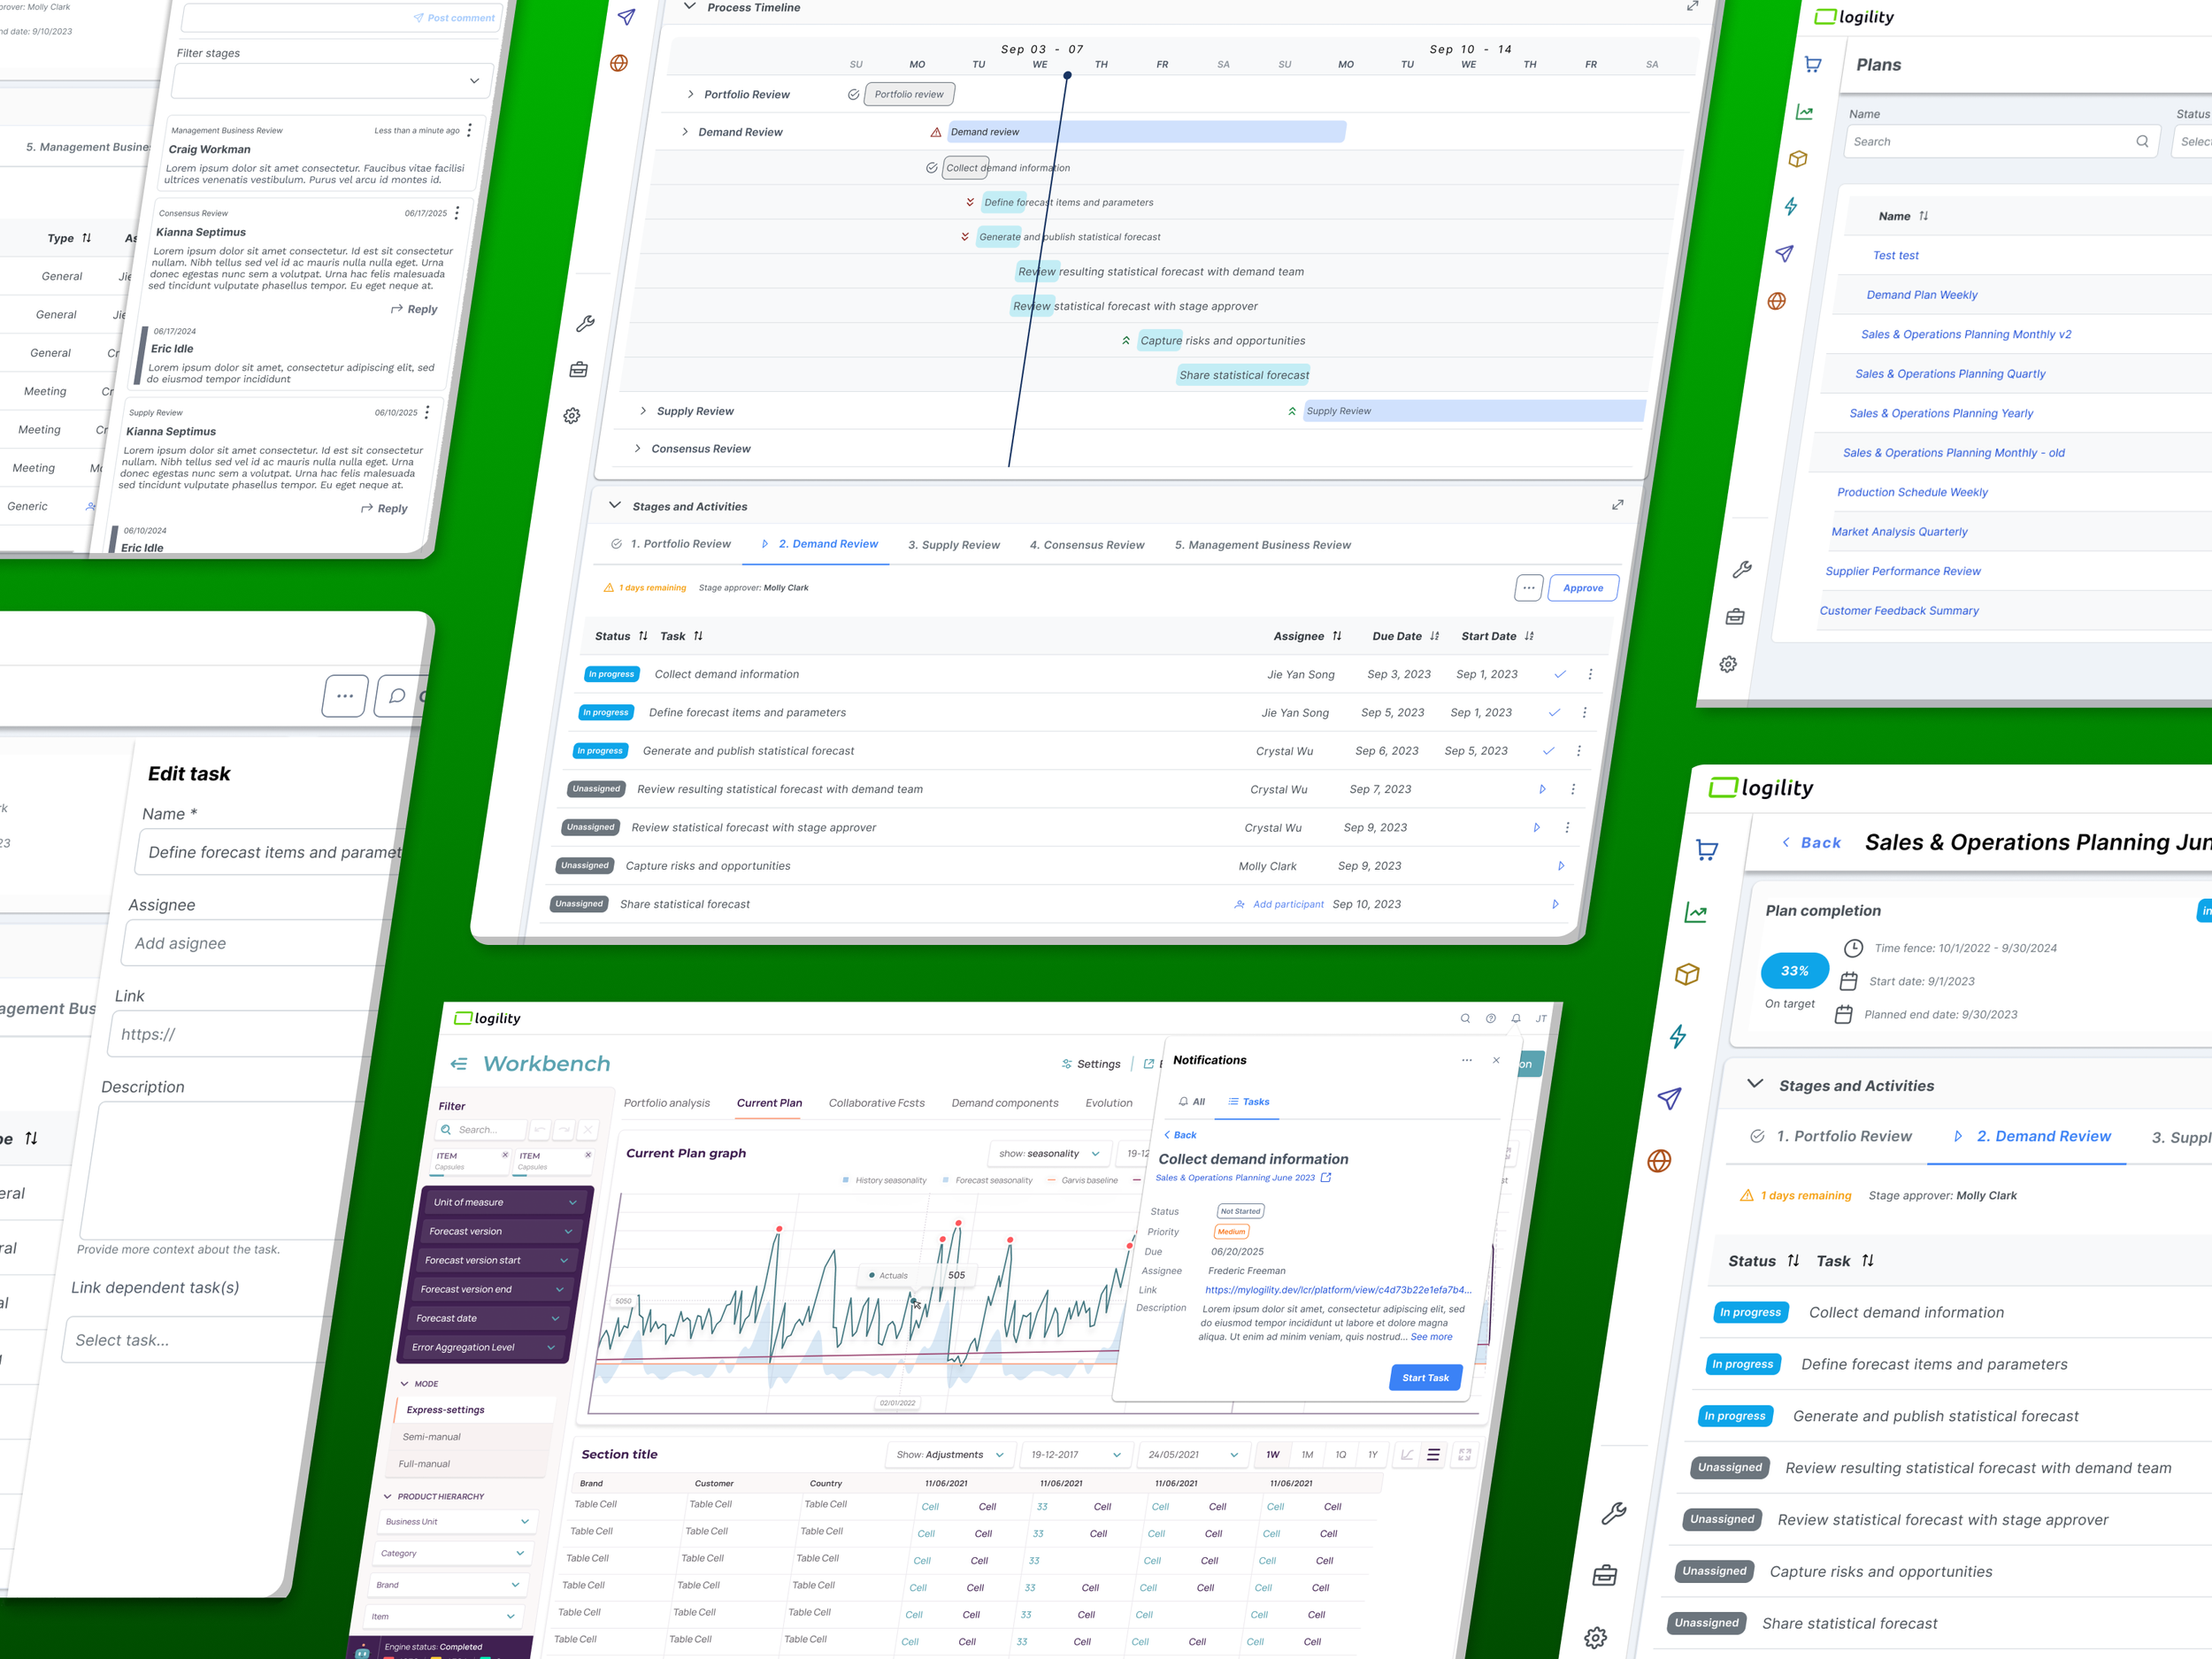The image size is (2212, 1659).
Task: Select Semi-manual mode option
Action: point(431,1436)
